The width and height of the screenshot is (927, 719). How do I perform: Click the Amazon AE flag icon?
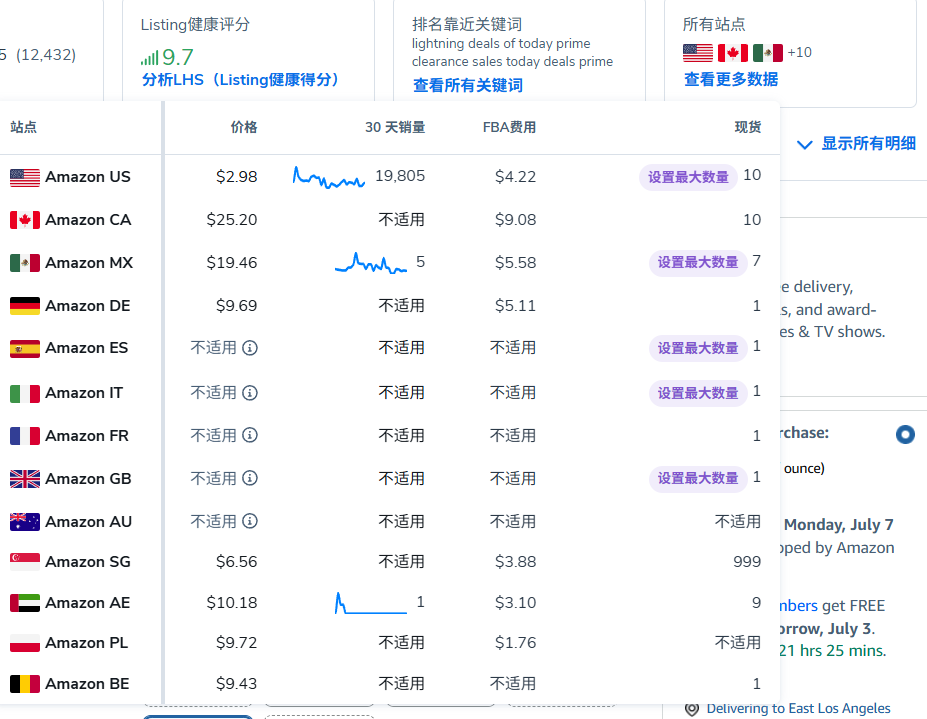[x=25, y=603]
